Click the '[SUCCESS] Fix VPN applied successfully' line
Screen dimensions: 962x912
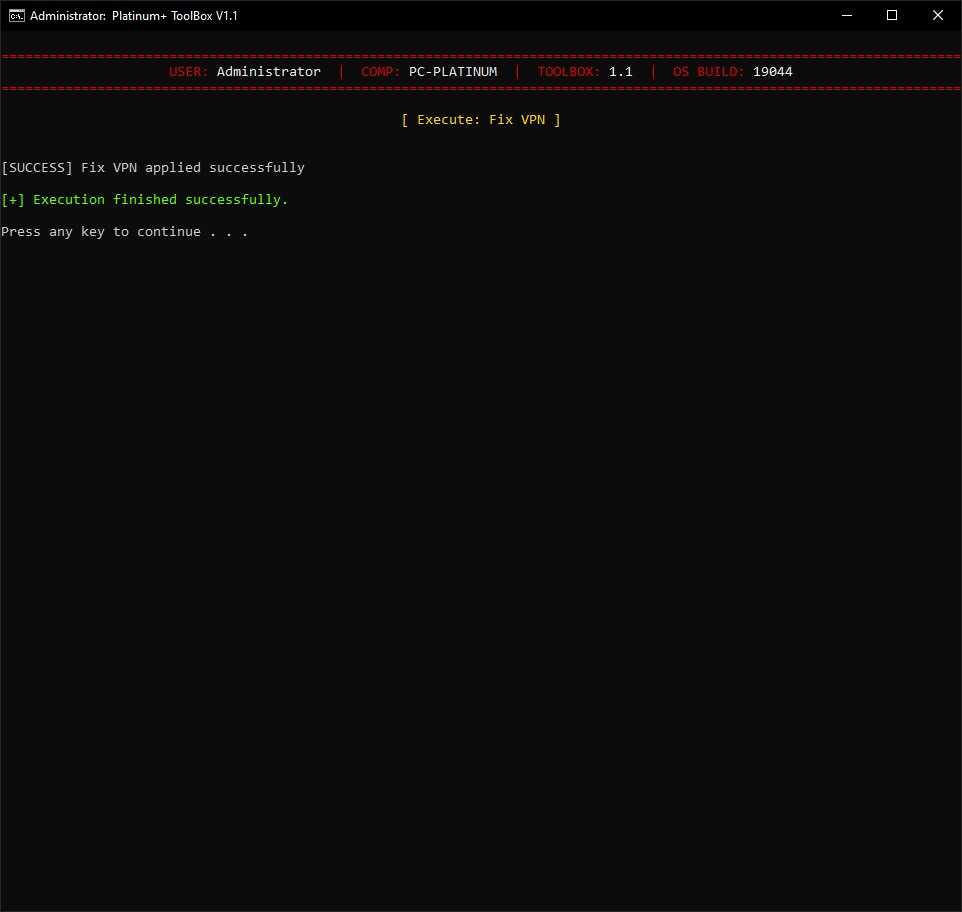[153, 167]
